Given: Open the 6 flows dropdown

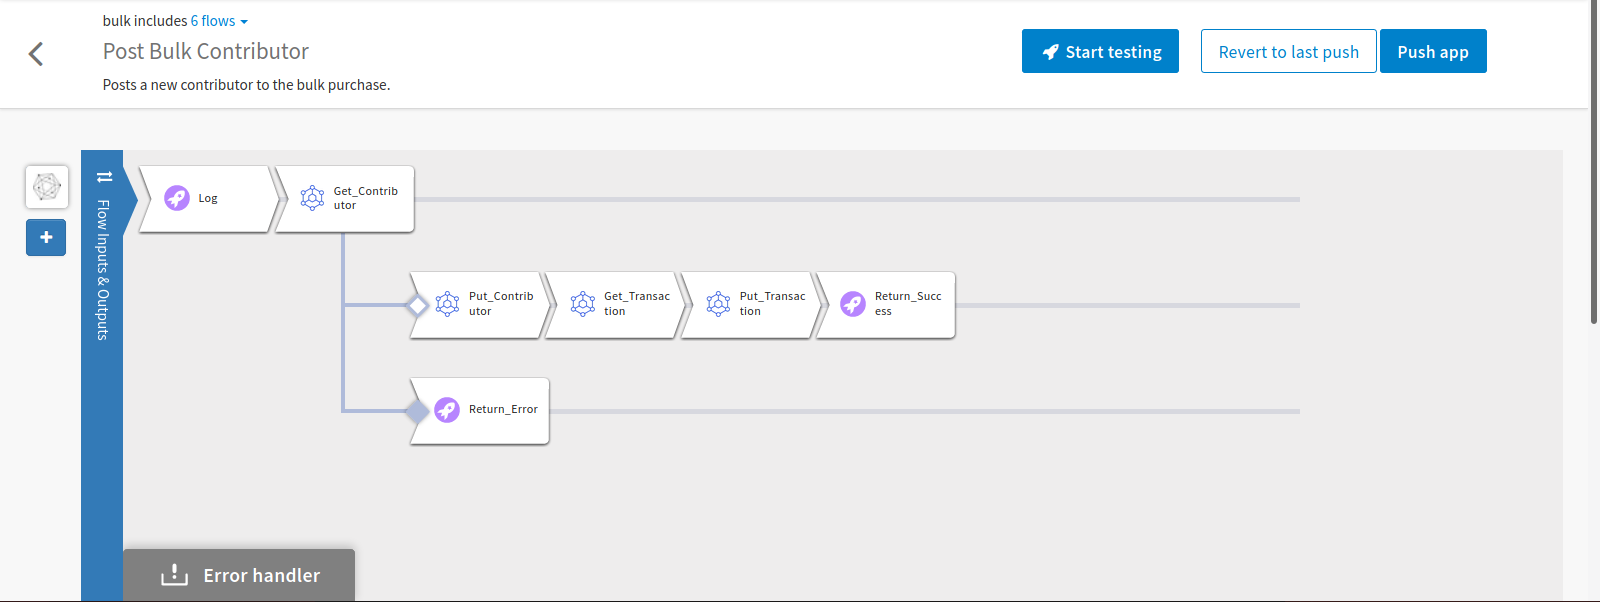Looking at the screenshot, I should coord(218,21).
